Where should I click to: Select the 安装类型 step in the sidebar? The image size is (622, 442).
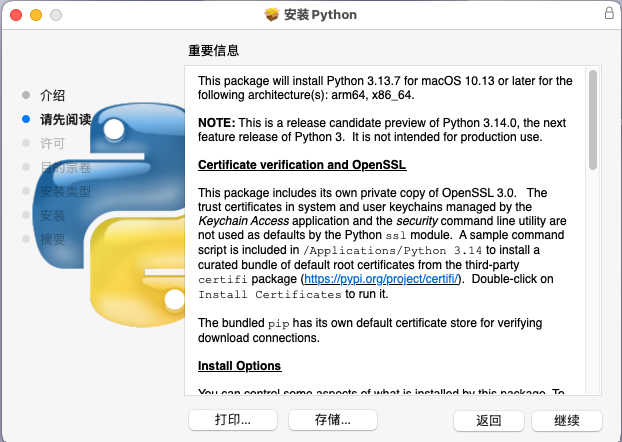coord(65,191)
